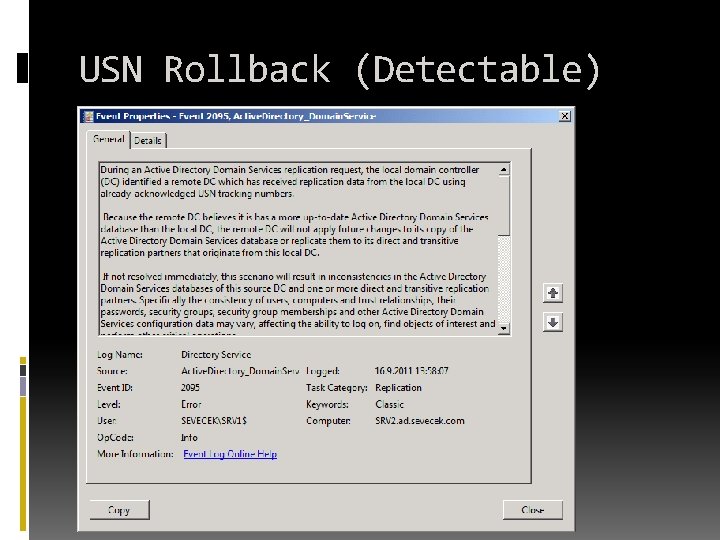Click the up arrow previous event button

pos(553,293)
